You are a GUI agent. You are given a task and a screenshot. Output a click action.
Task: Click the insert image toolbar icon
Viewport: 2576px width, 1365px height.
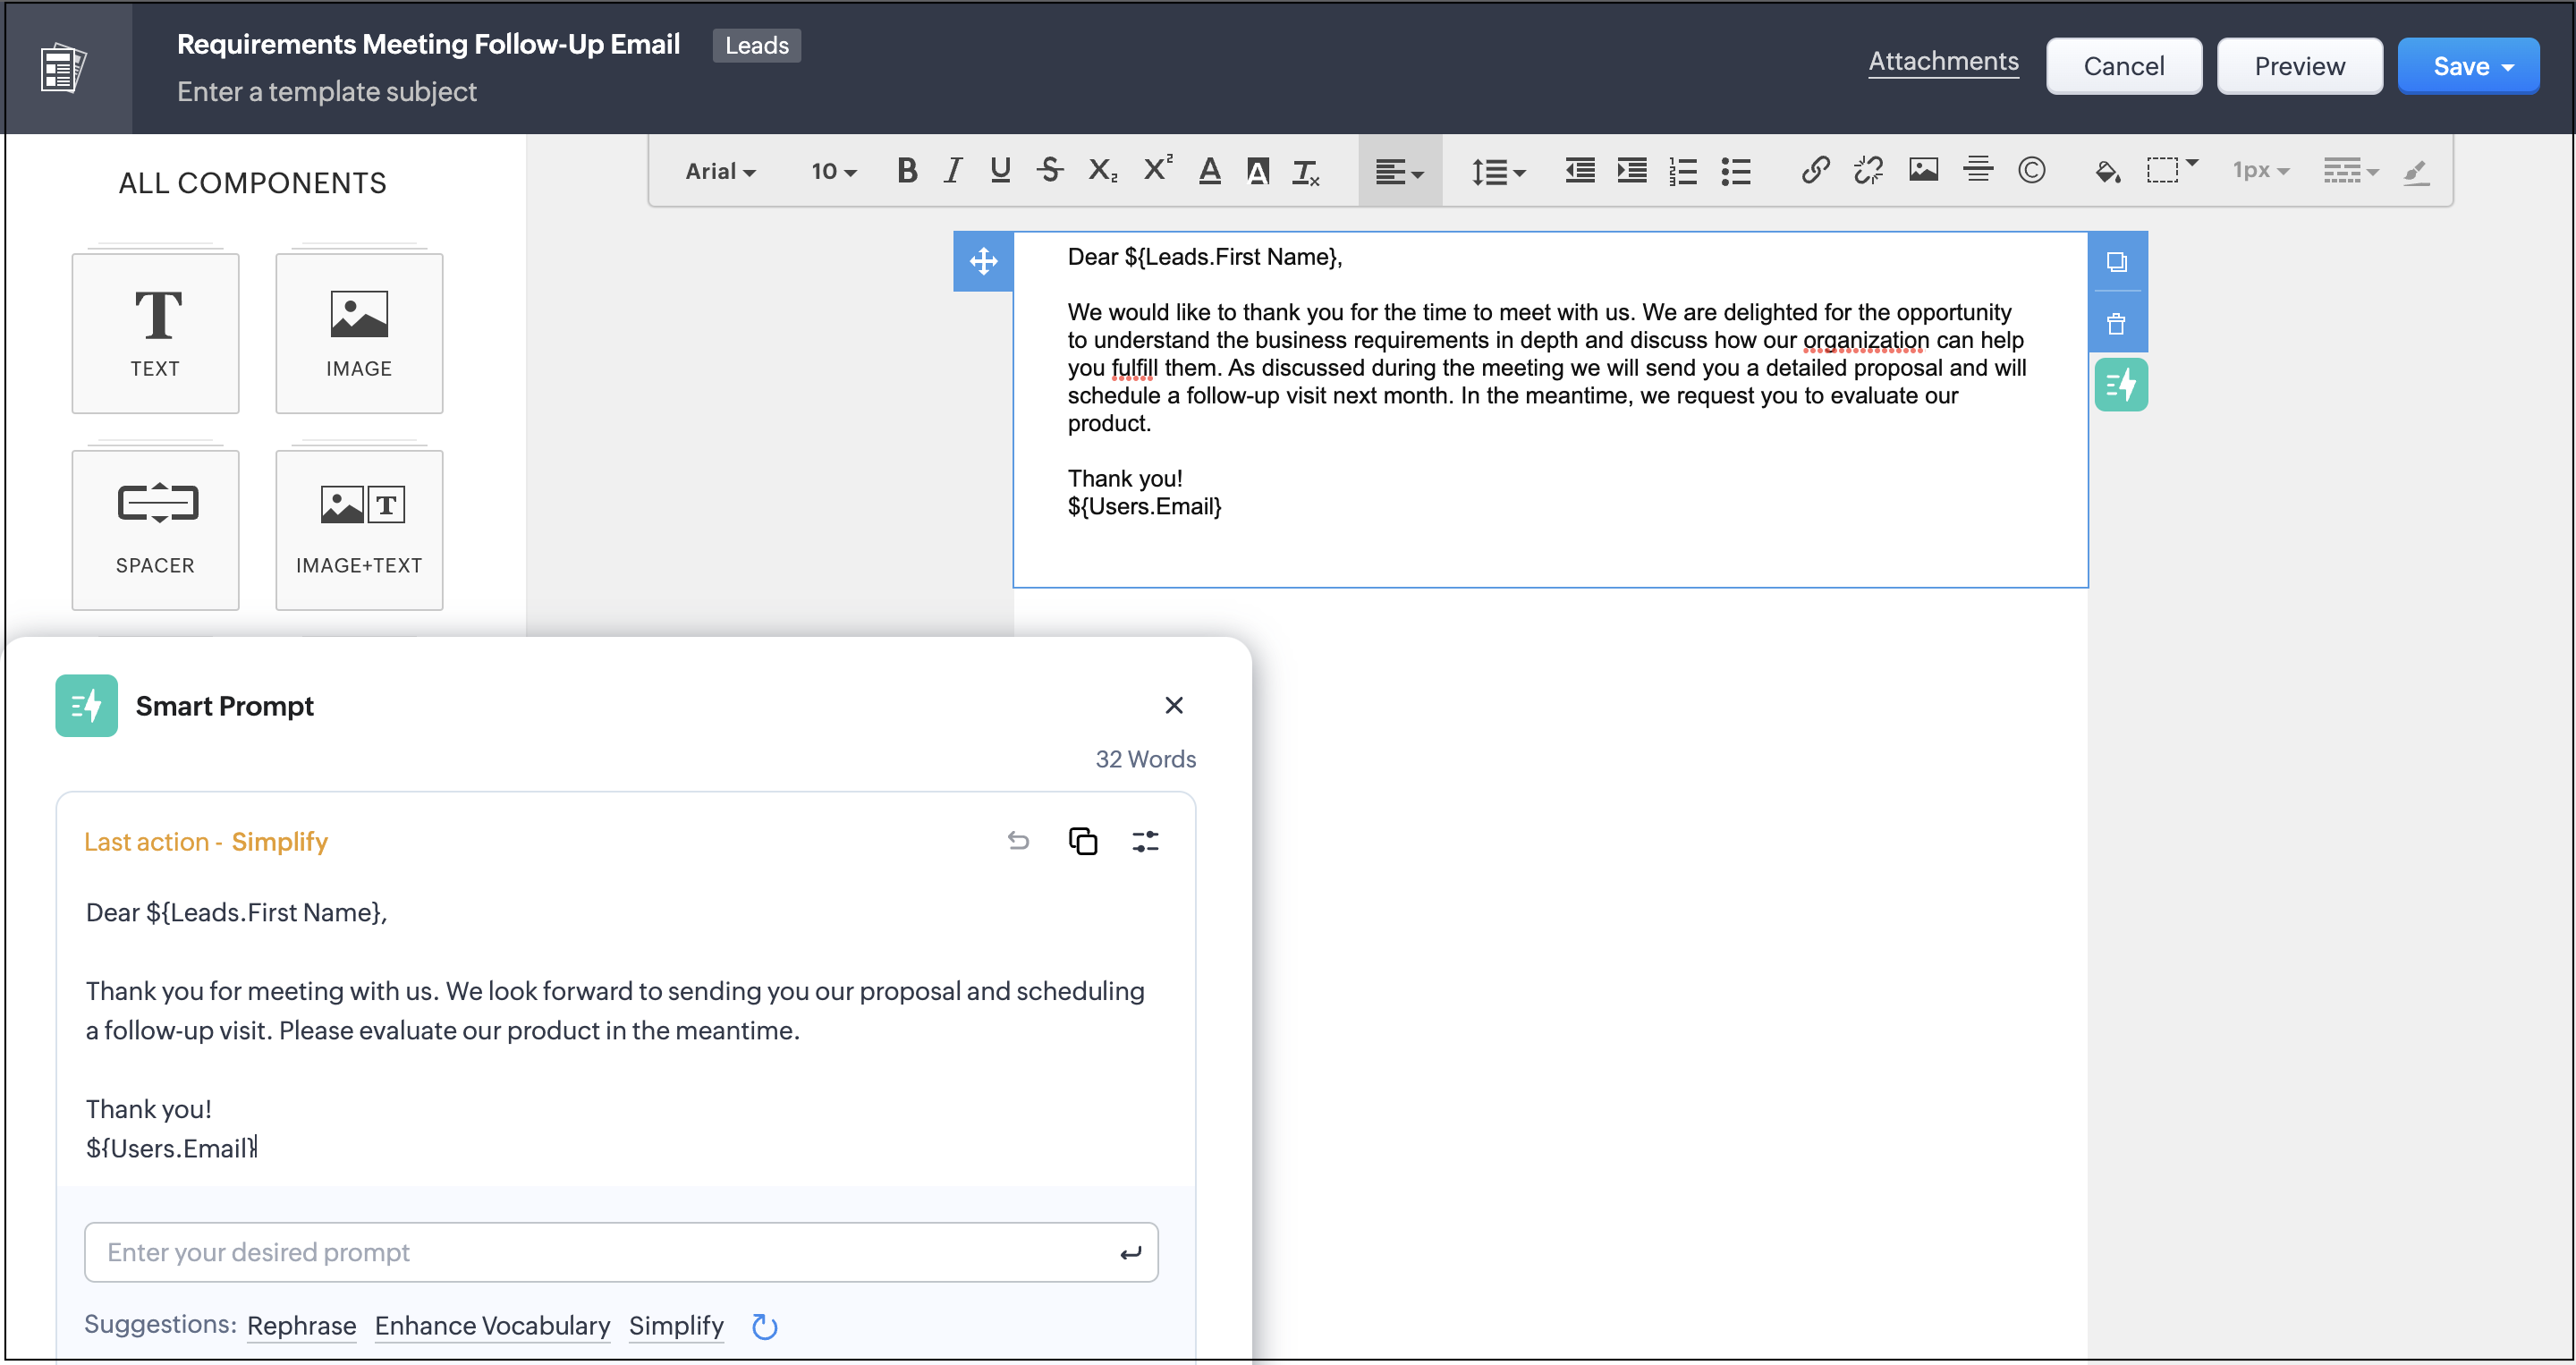coord(1922,171)
